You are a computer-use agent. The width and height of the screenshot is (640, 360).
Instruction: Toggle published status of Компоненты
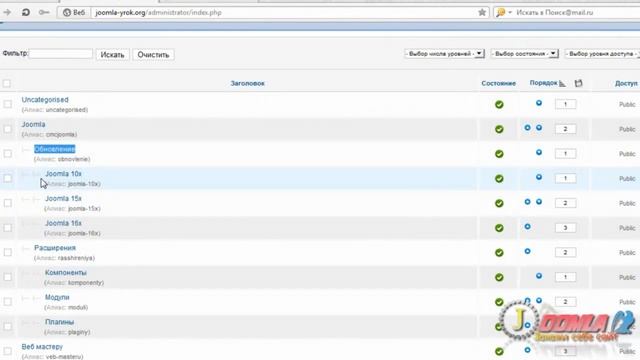click(499, 278)
